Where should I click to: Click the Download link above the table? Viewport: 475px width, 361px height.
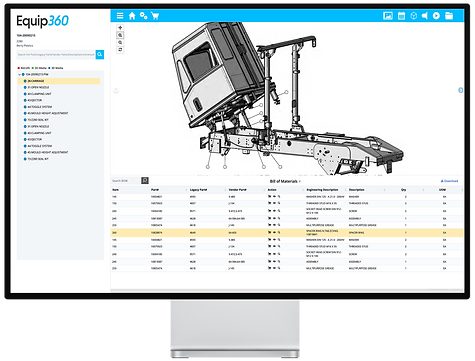449,181
